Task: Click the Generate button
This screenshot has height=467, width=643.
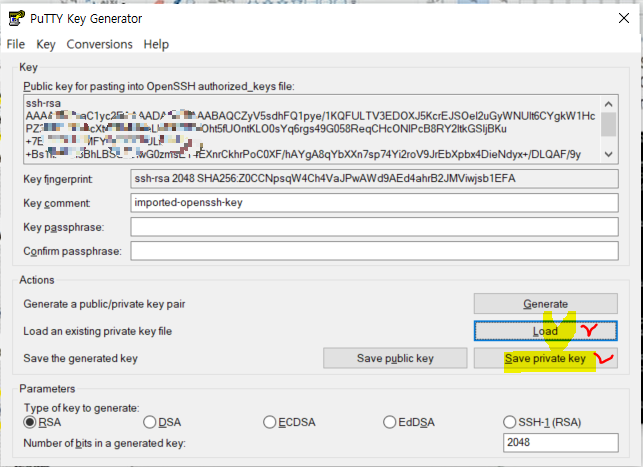Action: pyautogui.click(x=545, y=303)
